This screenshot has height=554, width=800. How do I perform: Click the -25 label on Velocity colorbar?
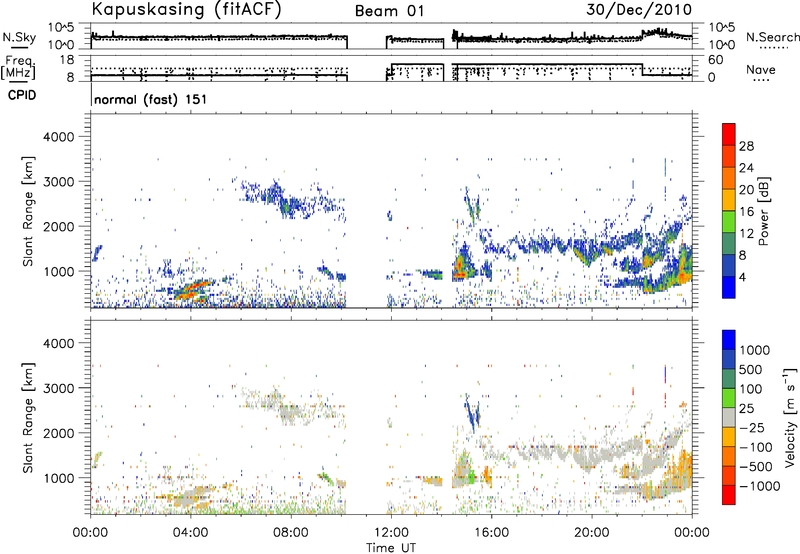click(x=752, y=427)
